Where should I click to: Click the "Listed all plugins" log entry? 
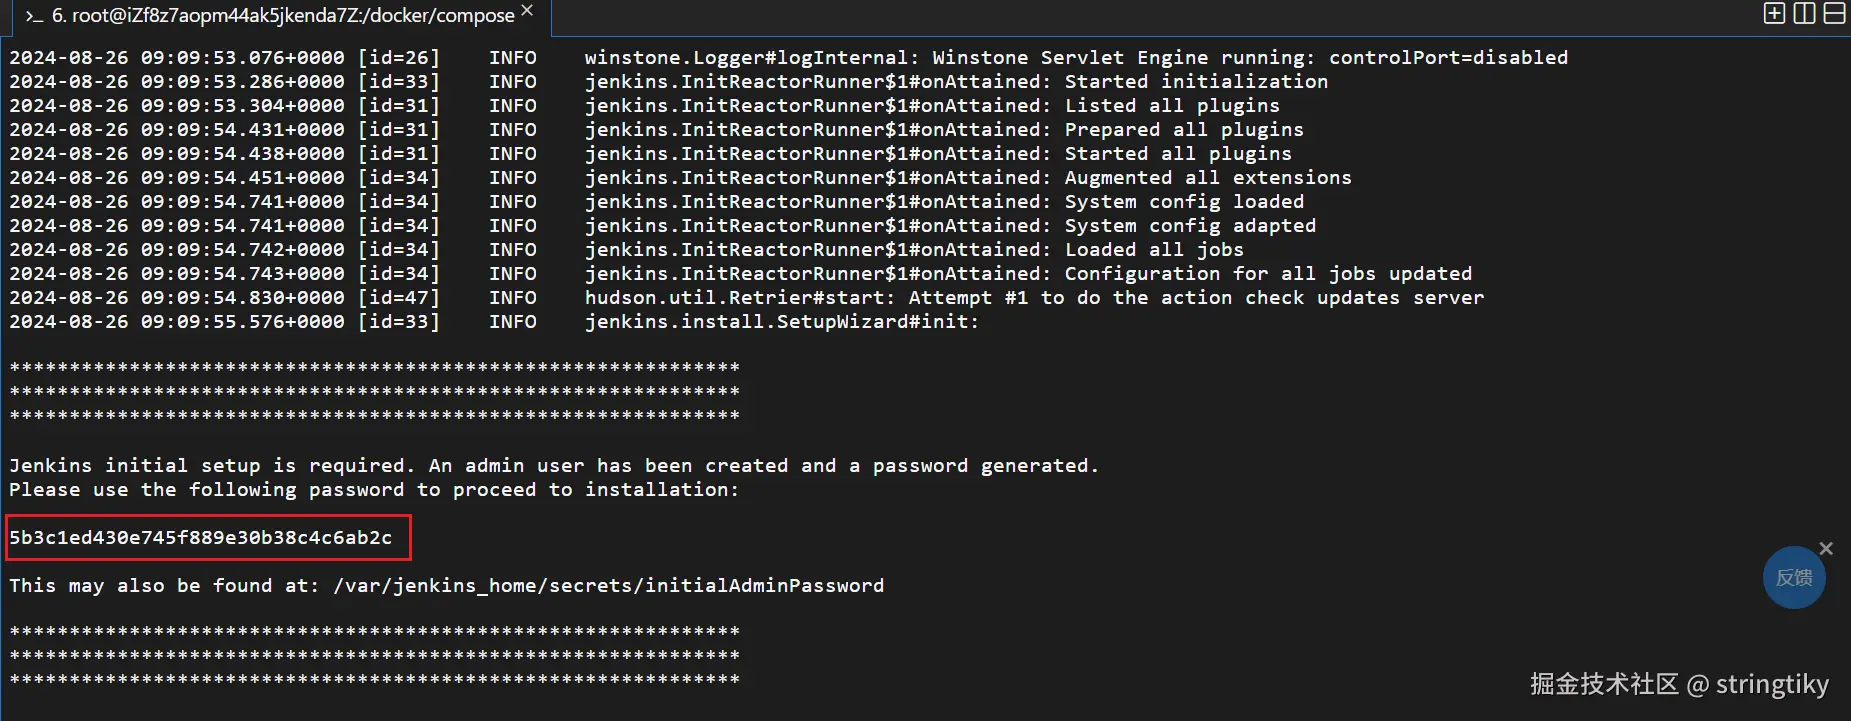click(x=1171, y=106)
